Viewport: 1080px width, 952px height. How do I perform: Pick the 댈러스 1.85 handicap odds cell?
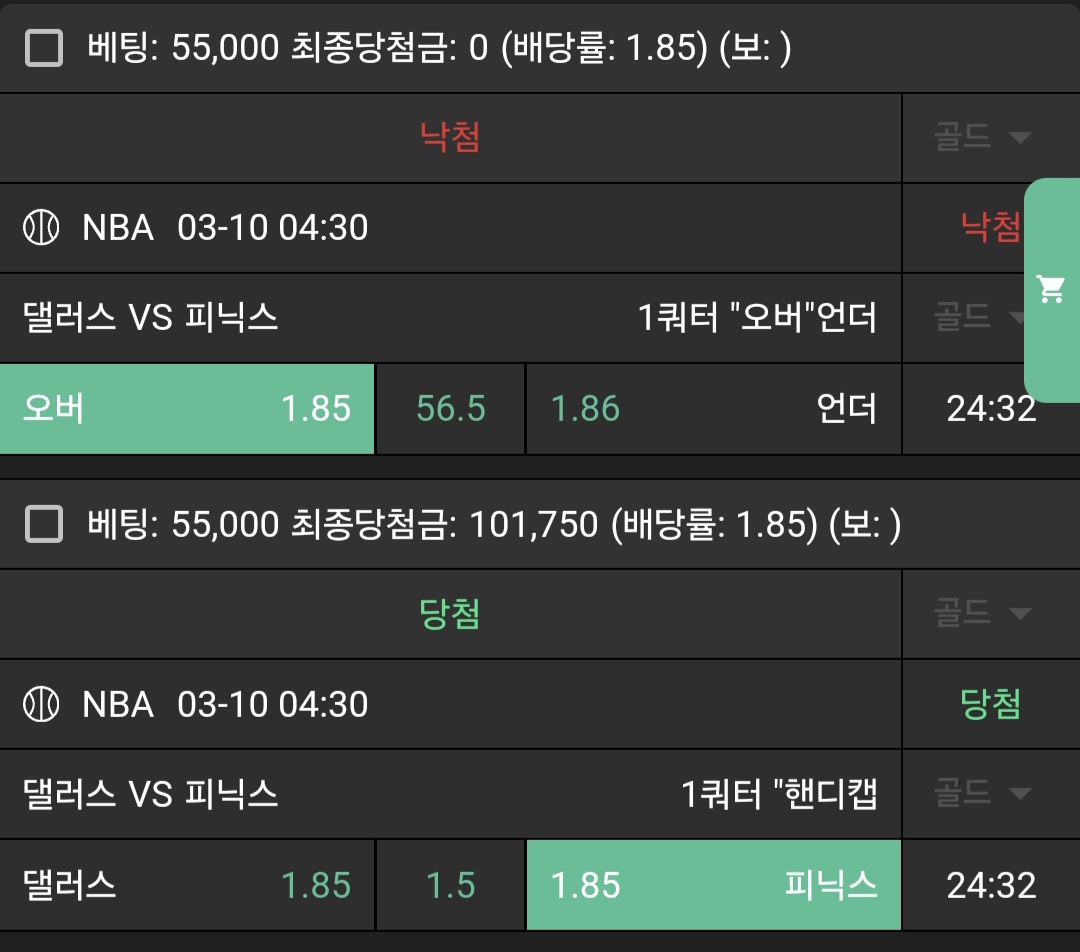[187, 885]
